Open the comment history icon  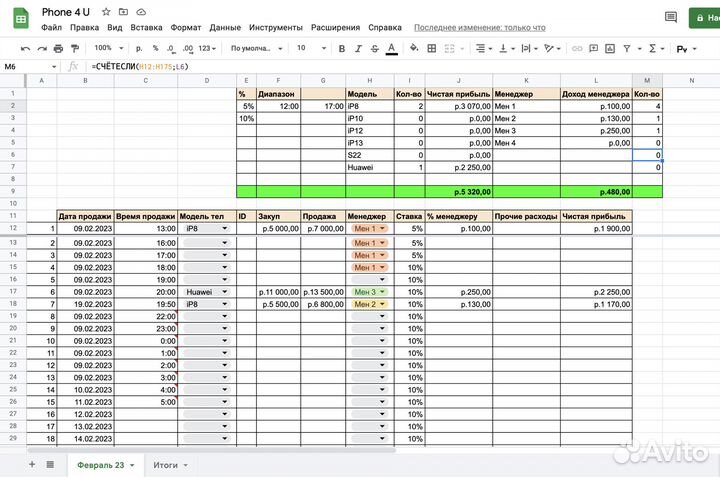click(671, 17)
